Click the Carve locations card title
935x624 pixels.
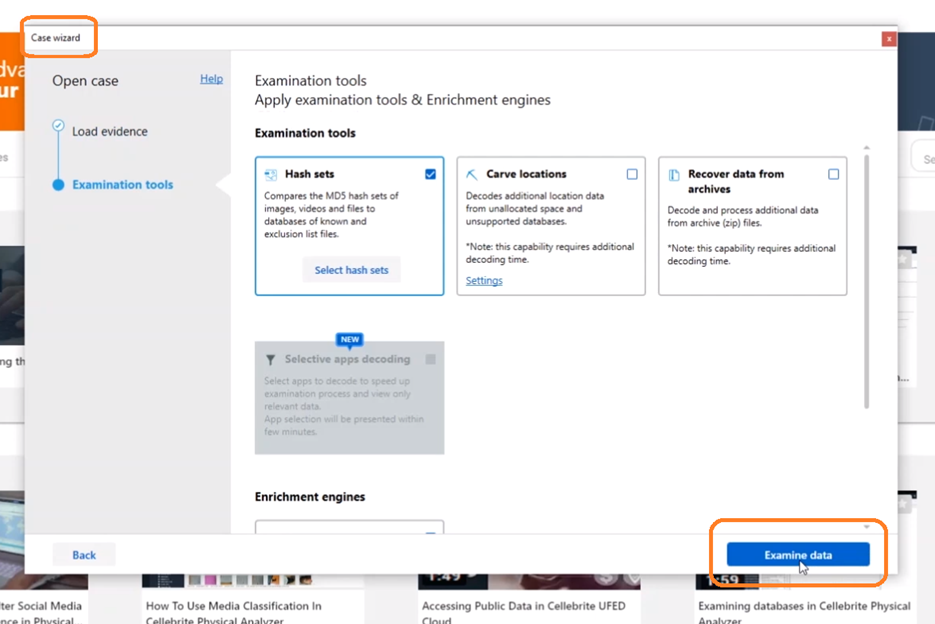[526, 174]
